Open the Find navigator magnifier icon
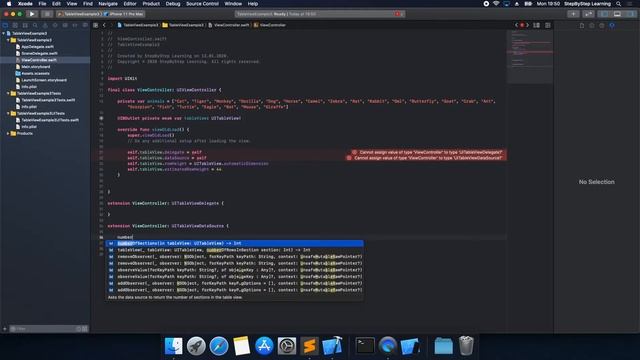 [35, 25]
